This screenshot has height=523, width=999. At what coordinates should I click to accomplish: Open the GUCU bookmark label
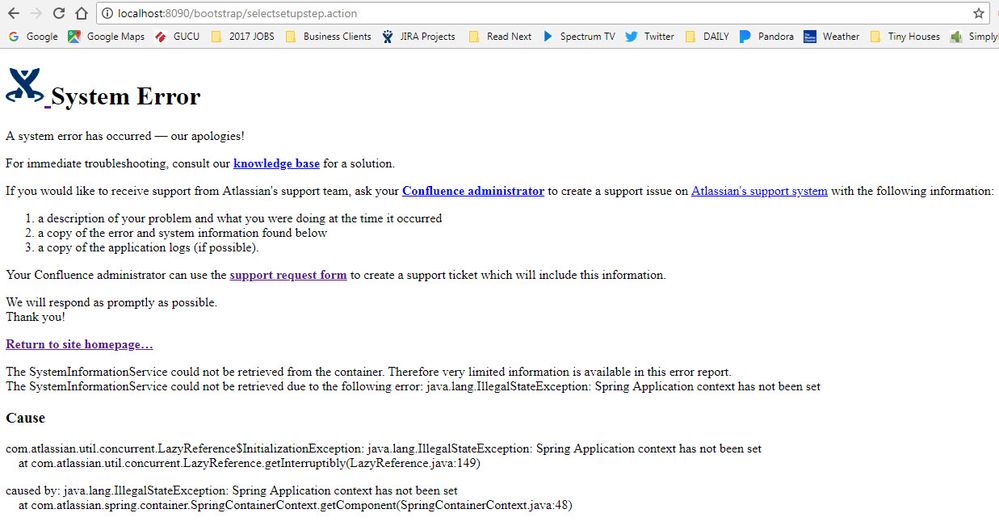pos(186,36)
